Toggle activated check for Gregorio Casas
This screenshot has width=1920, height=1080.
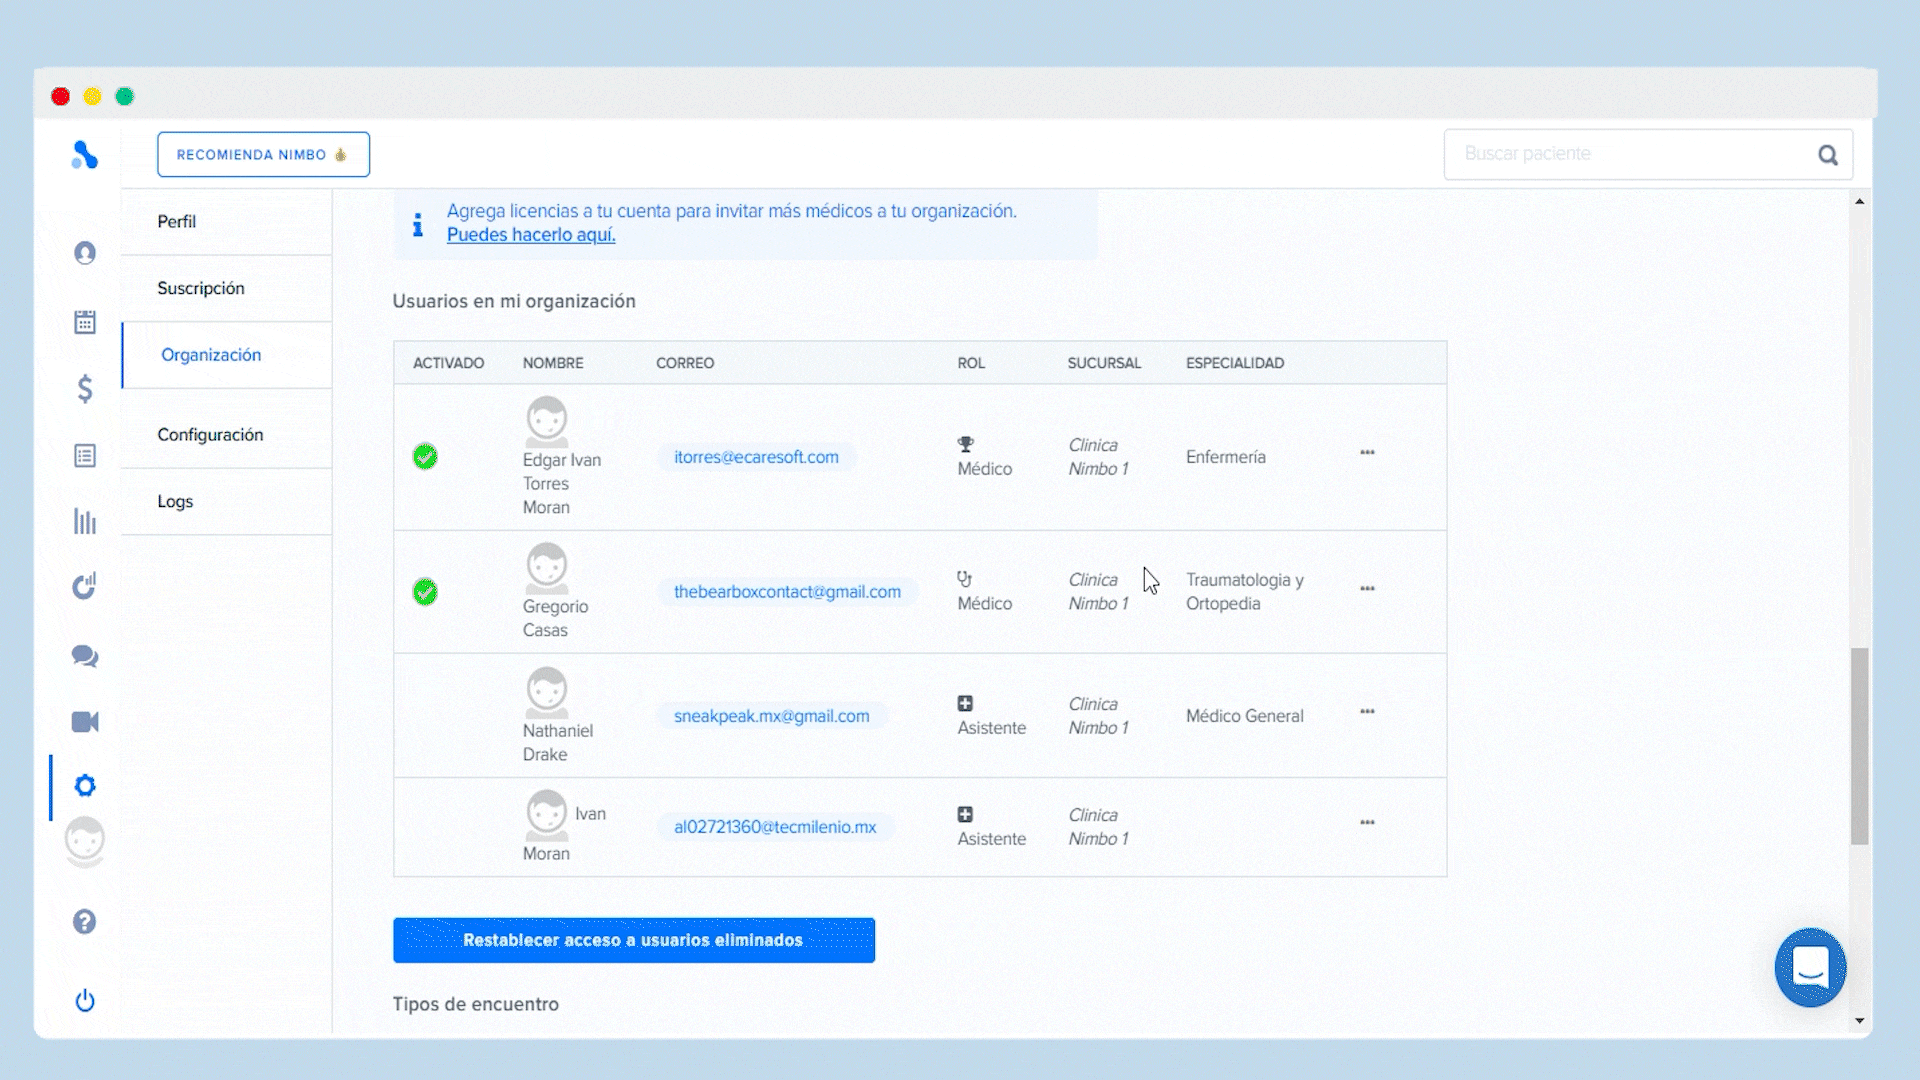(425, 592)
